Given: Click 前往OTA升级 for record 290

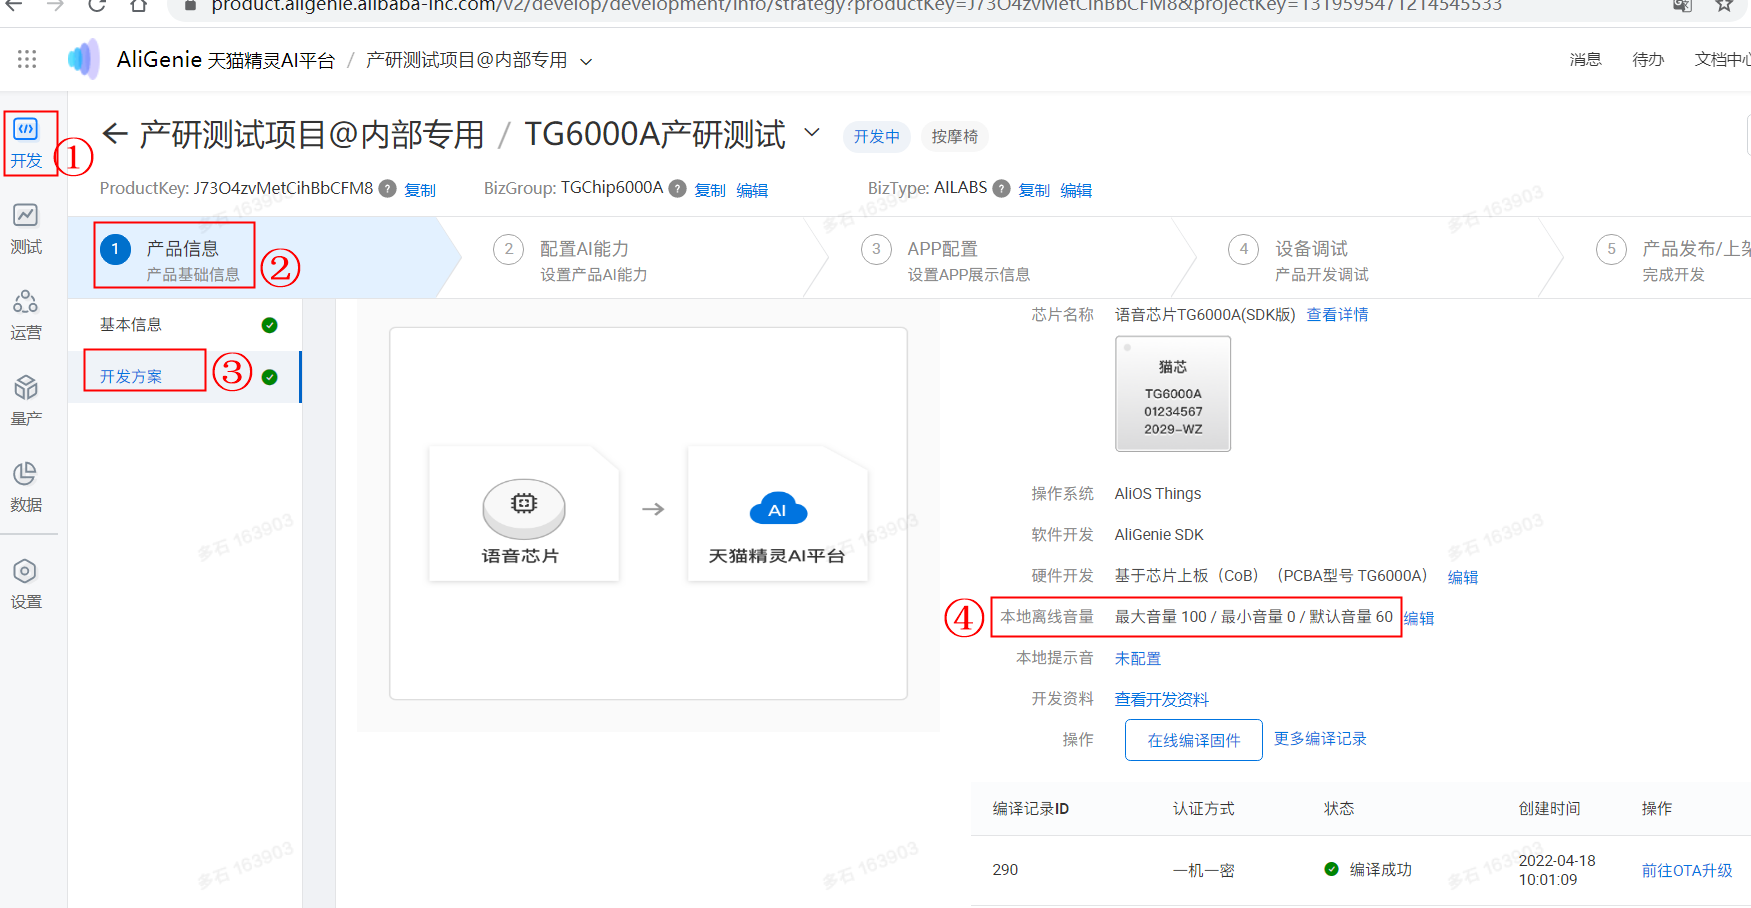Looking at the screenshot, I should point(1687,871).
